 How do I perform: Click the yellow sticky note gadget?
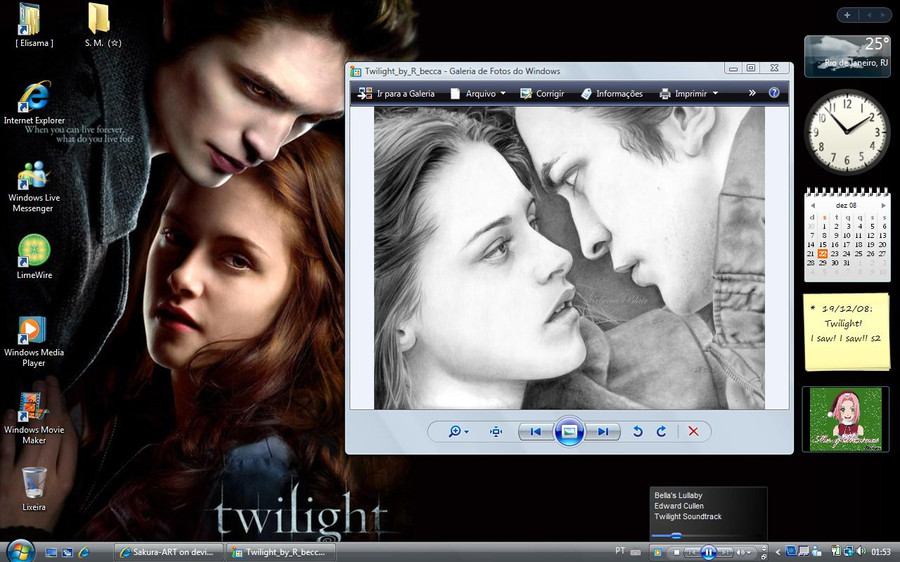tap(847, 332)
